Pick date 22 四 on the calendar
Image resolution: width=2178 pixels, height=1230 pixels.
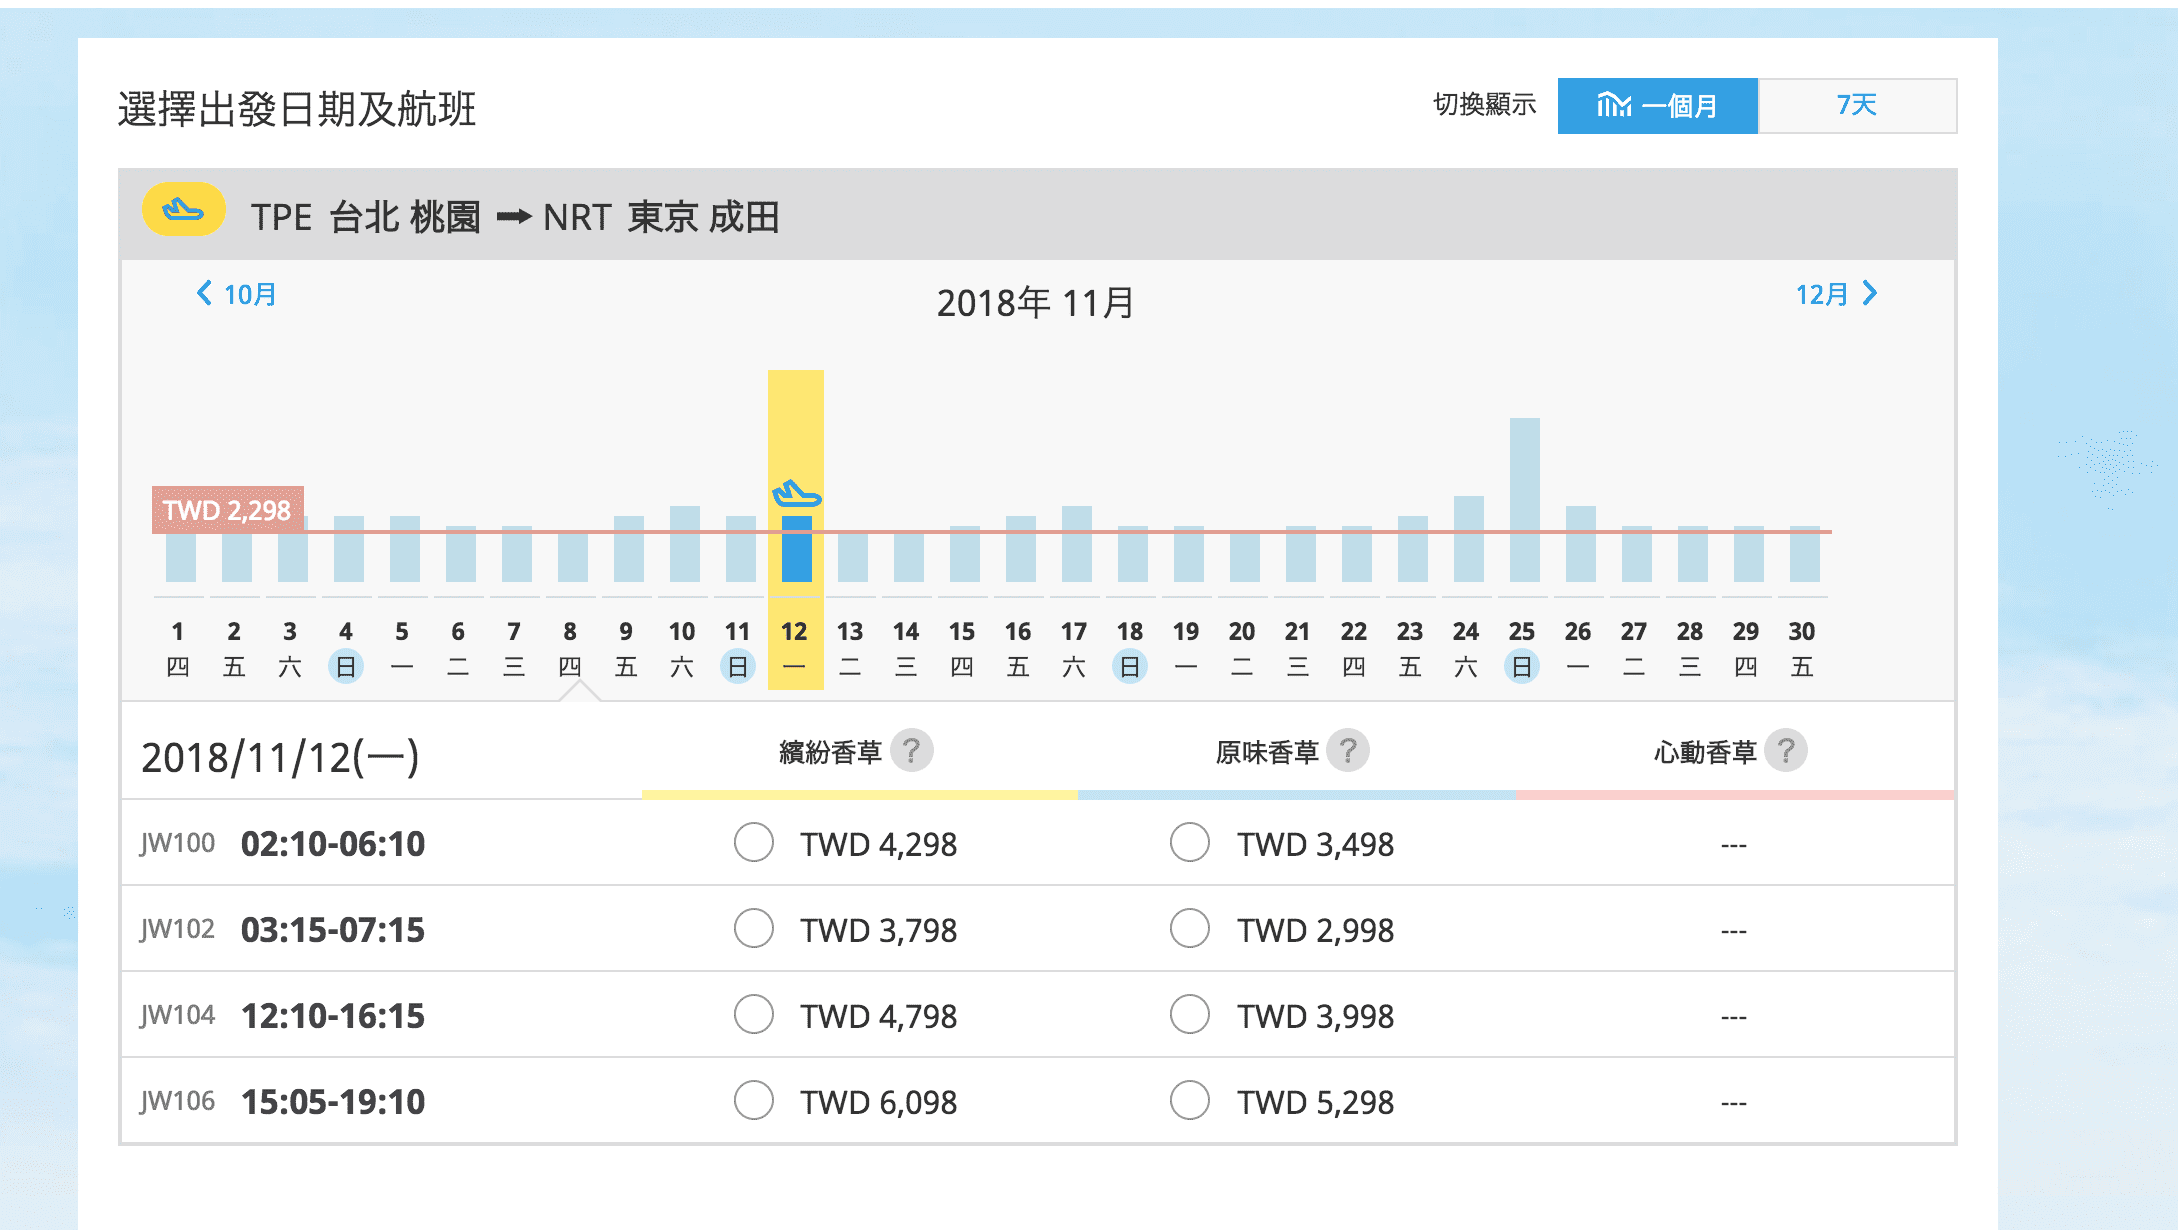(x=1354, y=648)
